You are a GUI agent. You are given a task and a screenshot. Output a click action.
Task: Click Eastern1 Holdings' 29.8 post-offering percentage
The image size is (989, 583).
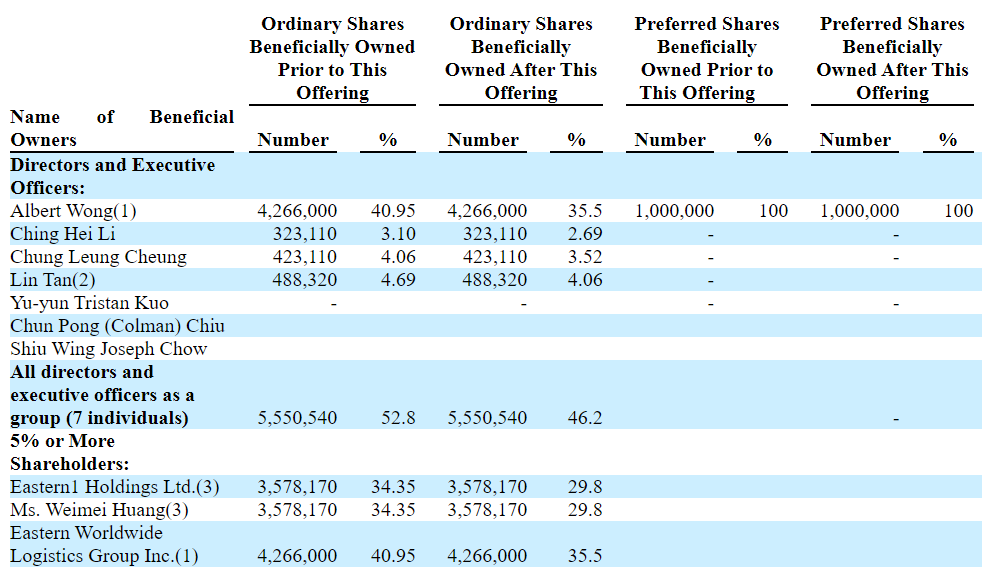click(585, 487)
